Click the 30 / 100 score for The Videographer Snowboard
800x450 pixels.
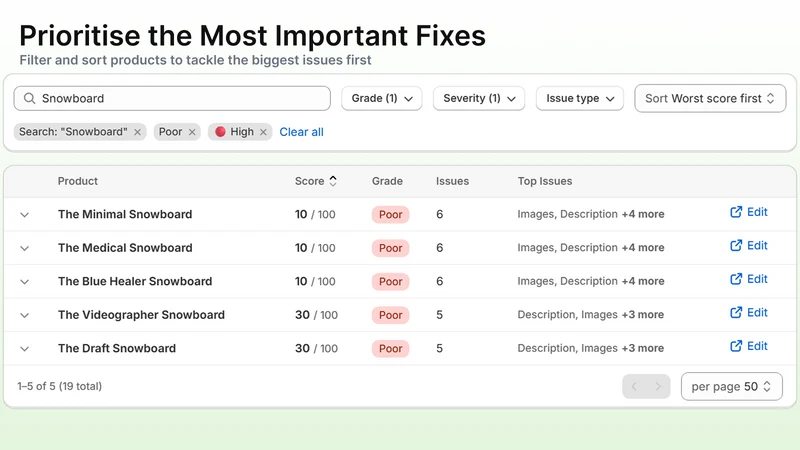pos(316,315)
